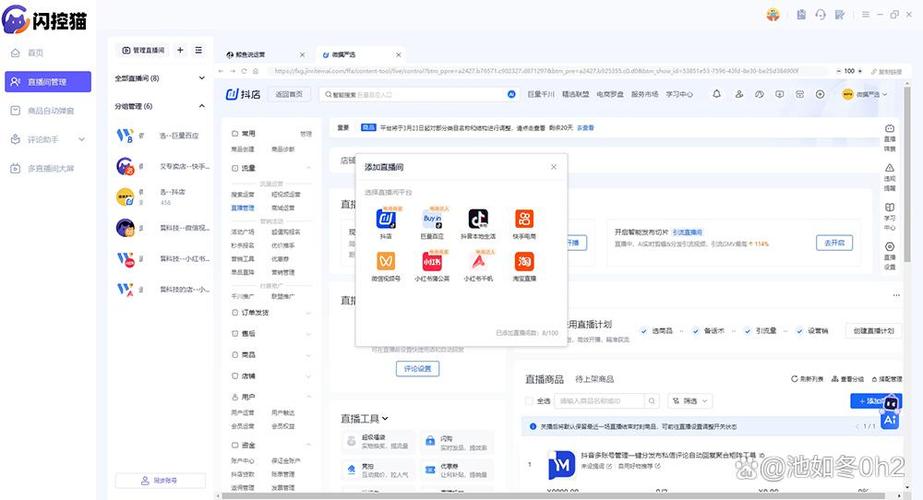Select the 微信视频号 live room entry
923x500 pixels.
(162, 227)
